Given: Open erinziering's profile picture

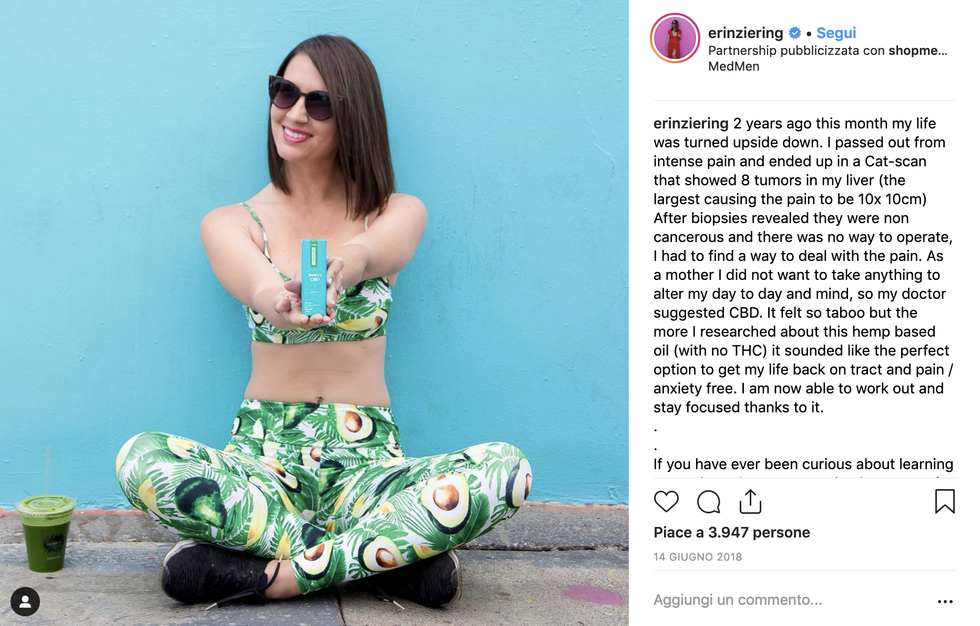Looking at the screenshot, I should (675, 38).
